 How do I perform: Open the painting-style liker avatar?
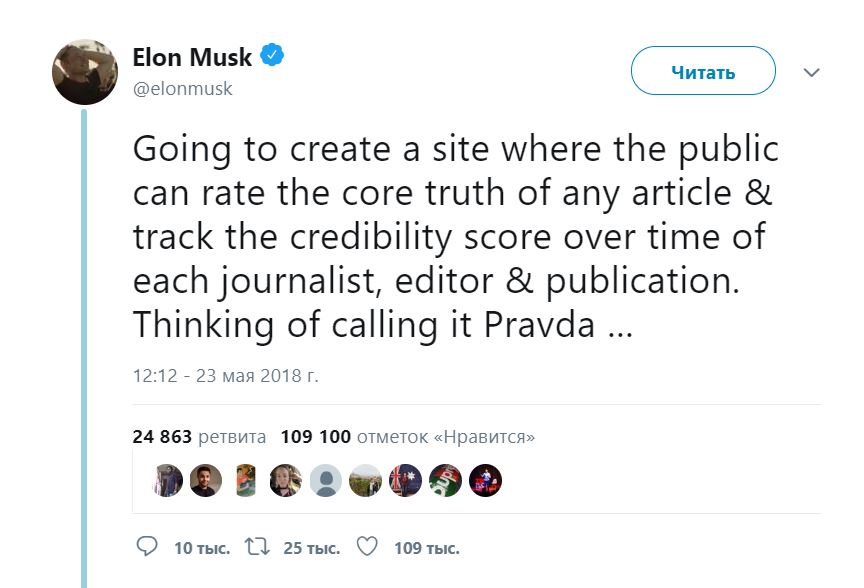[x=246, y=481]
